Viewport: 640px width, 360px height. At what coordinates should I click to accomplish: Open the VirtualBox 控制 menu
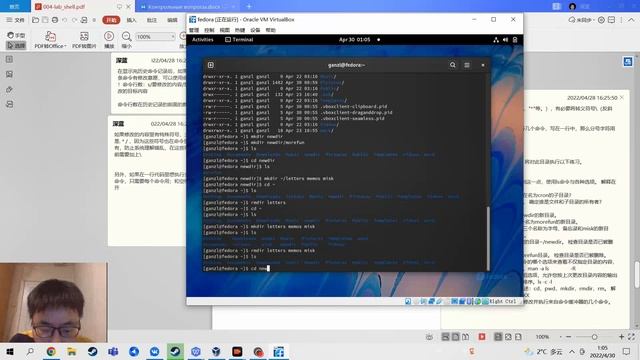click(209, 30)
